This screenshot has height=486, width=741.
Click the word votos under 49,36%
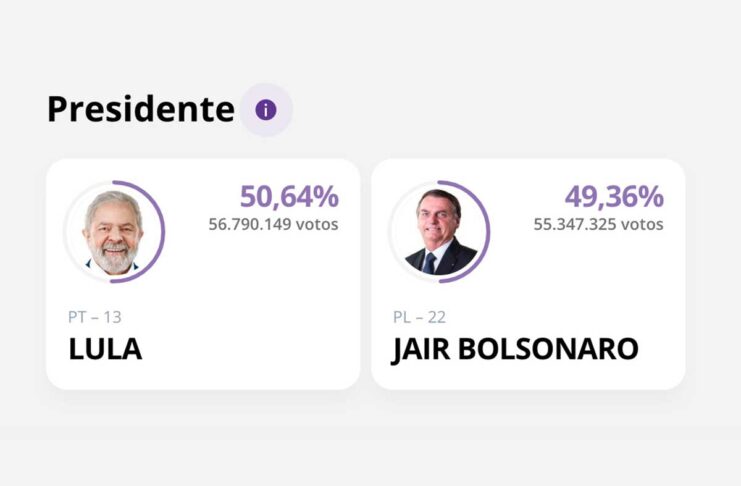(642, 224)
